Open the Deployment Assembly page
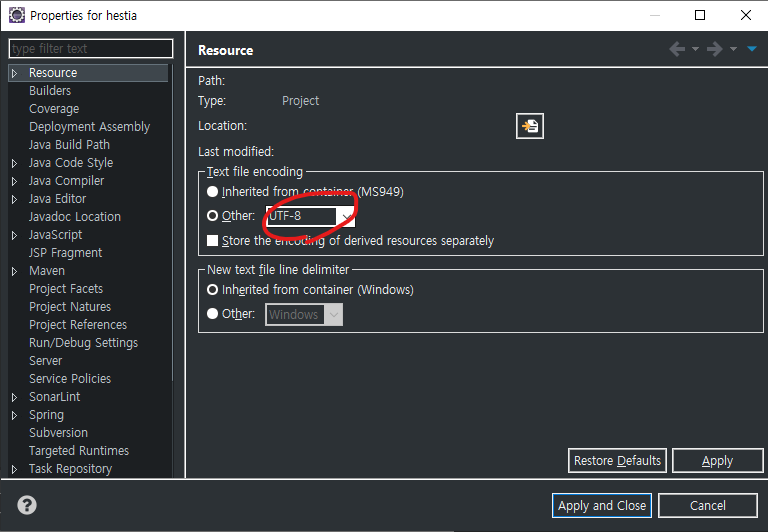Image resolution: width=768 pixels, height=532 pixels. coord(89,126)
